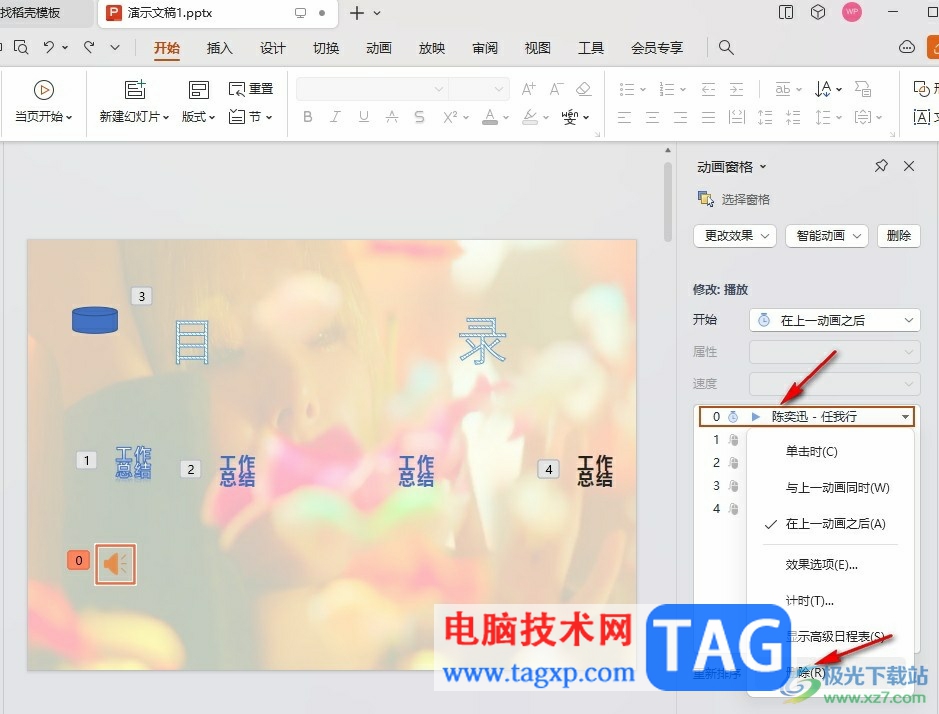Click the vertical scrollbar of slide area

point(668,202)
